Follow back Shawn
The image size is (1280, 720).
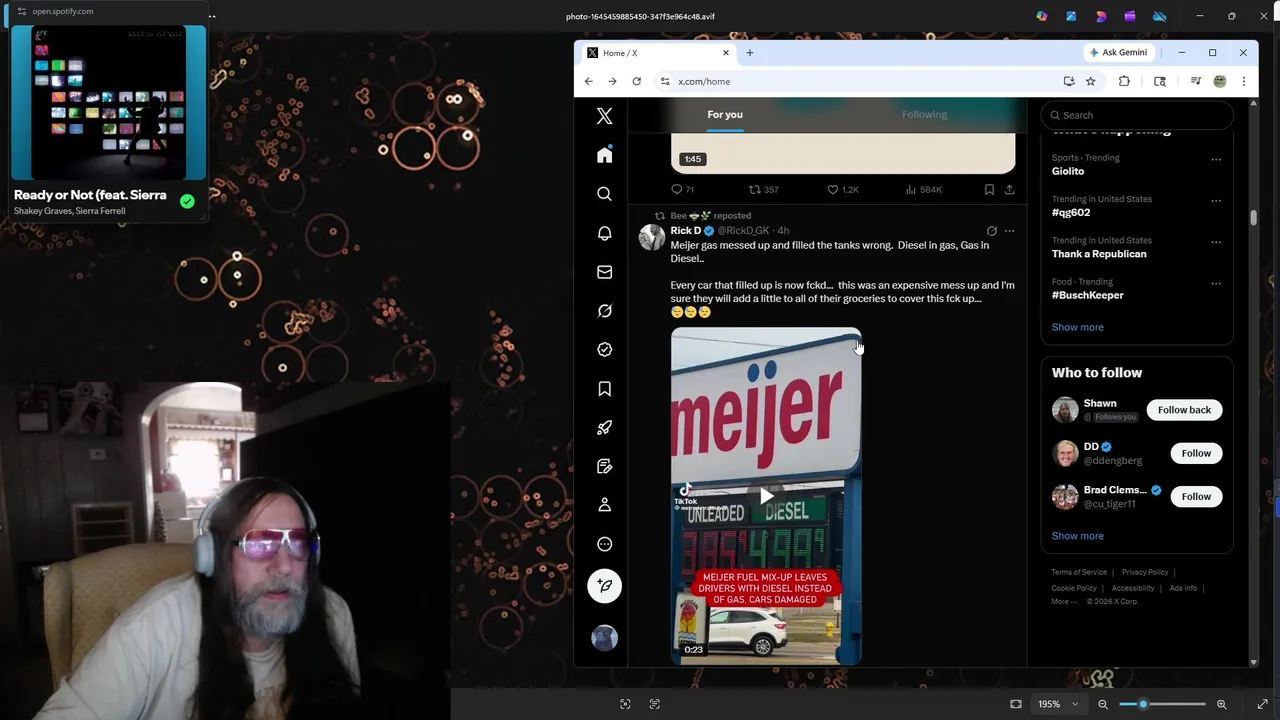[x=1184, y=410]
